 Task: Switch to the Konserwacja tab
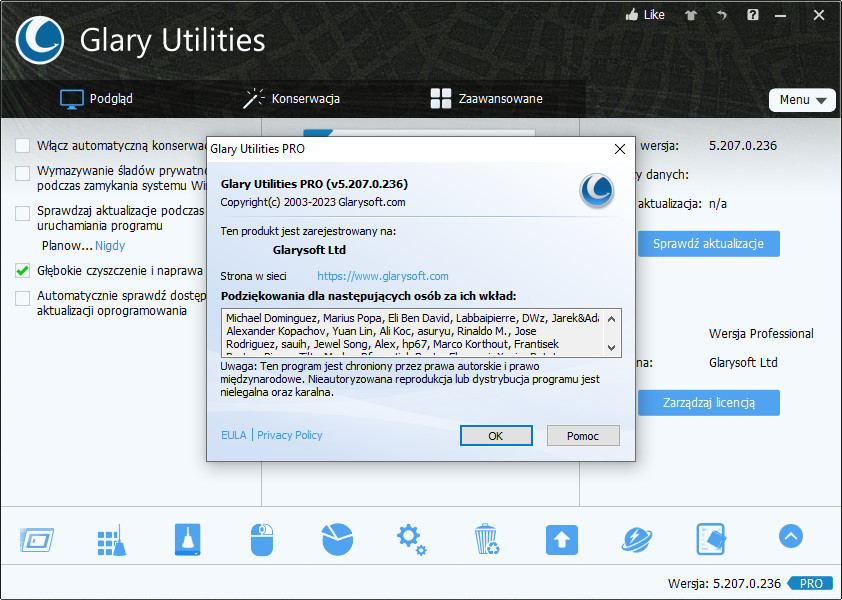tap(291, 99)
